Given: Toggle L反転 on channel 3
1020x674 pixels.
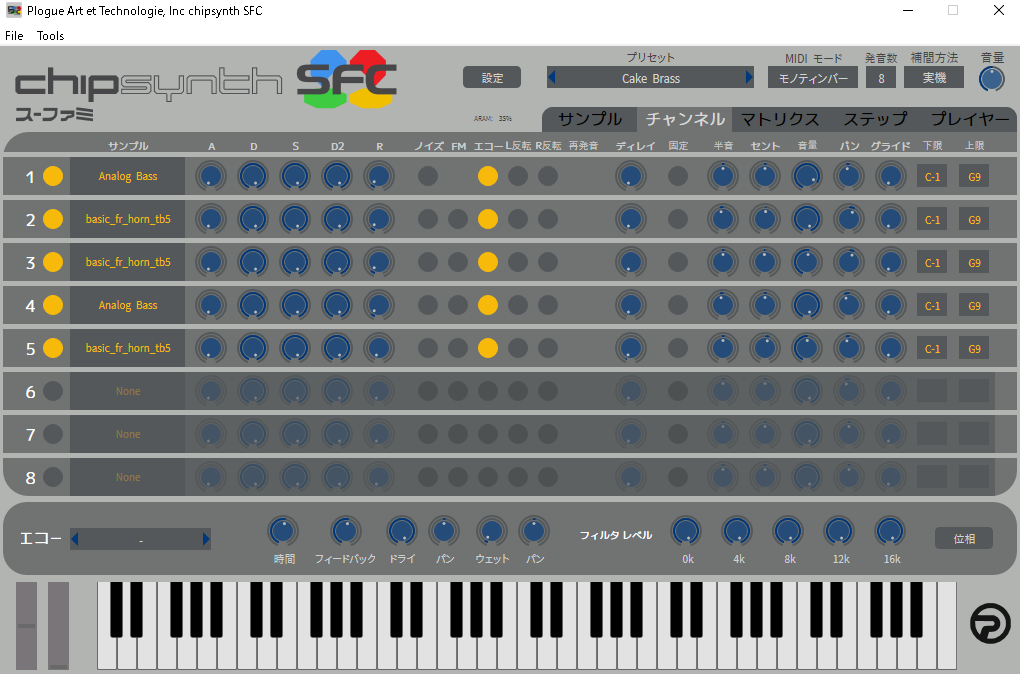Looking at the screenshot, I should (x=518, y=262).
